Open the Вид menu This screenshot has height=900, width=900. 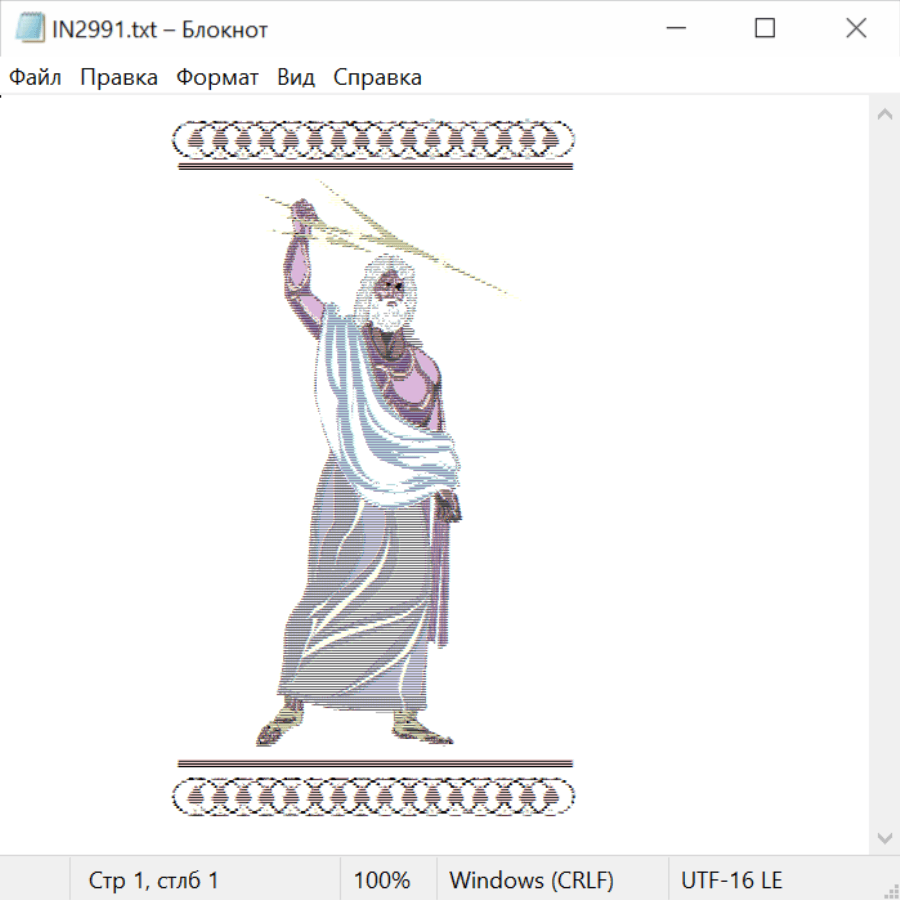(x=296, y=78)
